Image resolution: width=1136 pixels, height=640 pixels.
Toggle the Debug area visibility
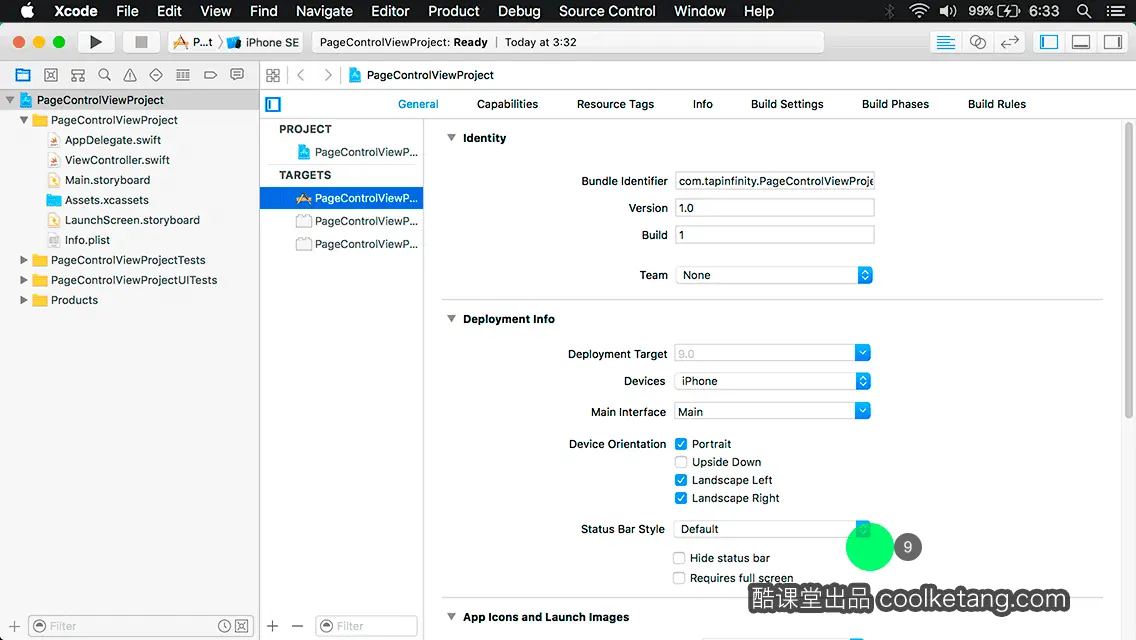click(1081, 42)
